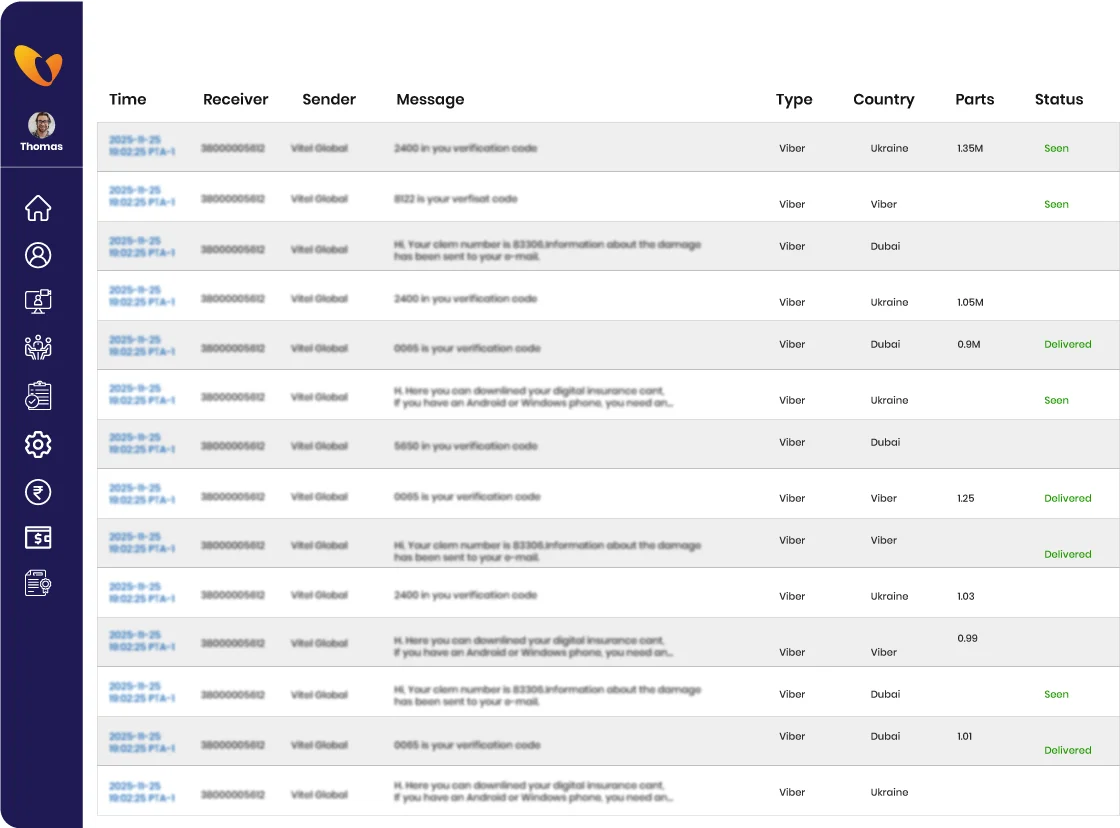The image size is (1120, 828).
Task: Click the Country column header
Action: pyautogui.click(x=883, y=99)
